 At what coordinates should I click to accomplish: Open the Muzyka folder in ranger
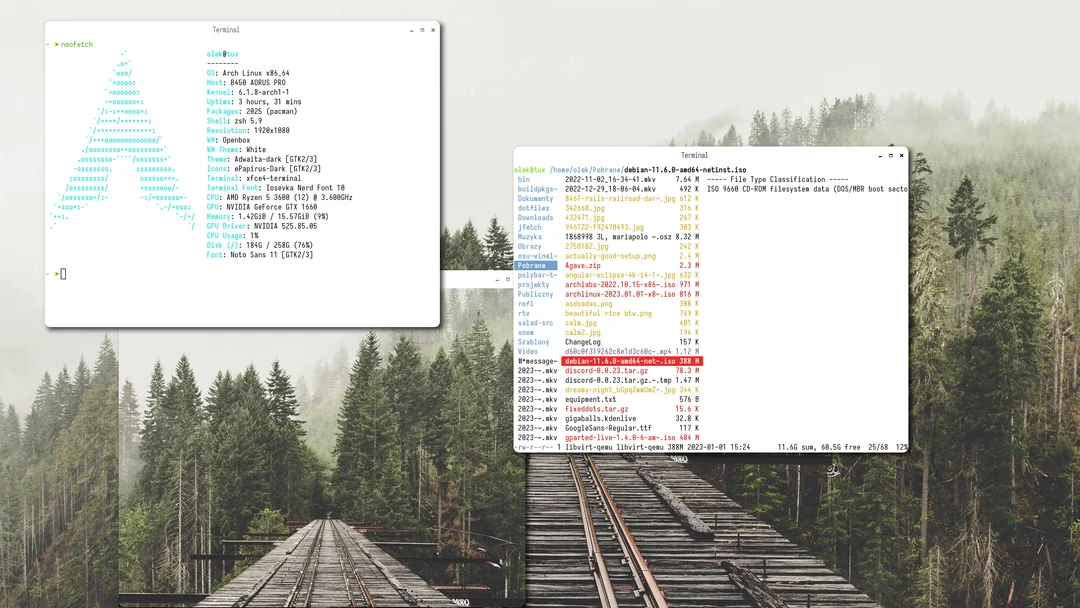coord(537,236)
